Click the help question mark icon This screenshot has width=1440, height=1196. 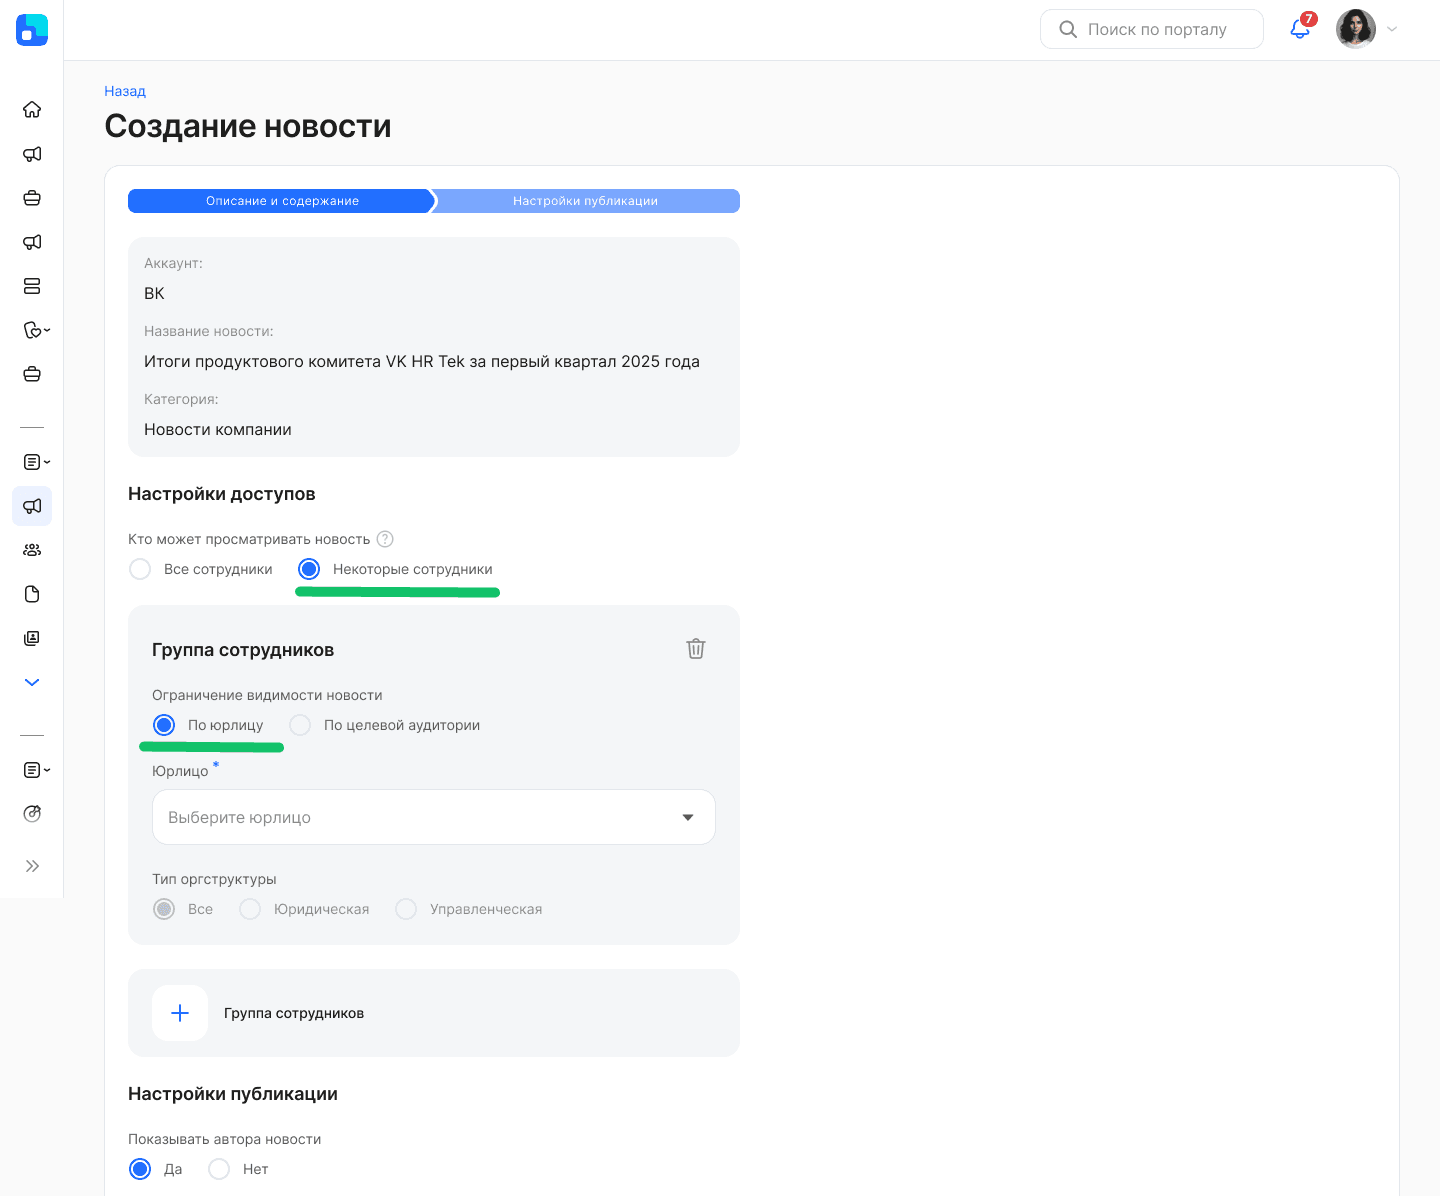point(385,539)
